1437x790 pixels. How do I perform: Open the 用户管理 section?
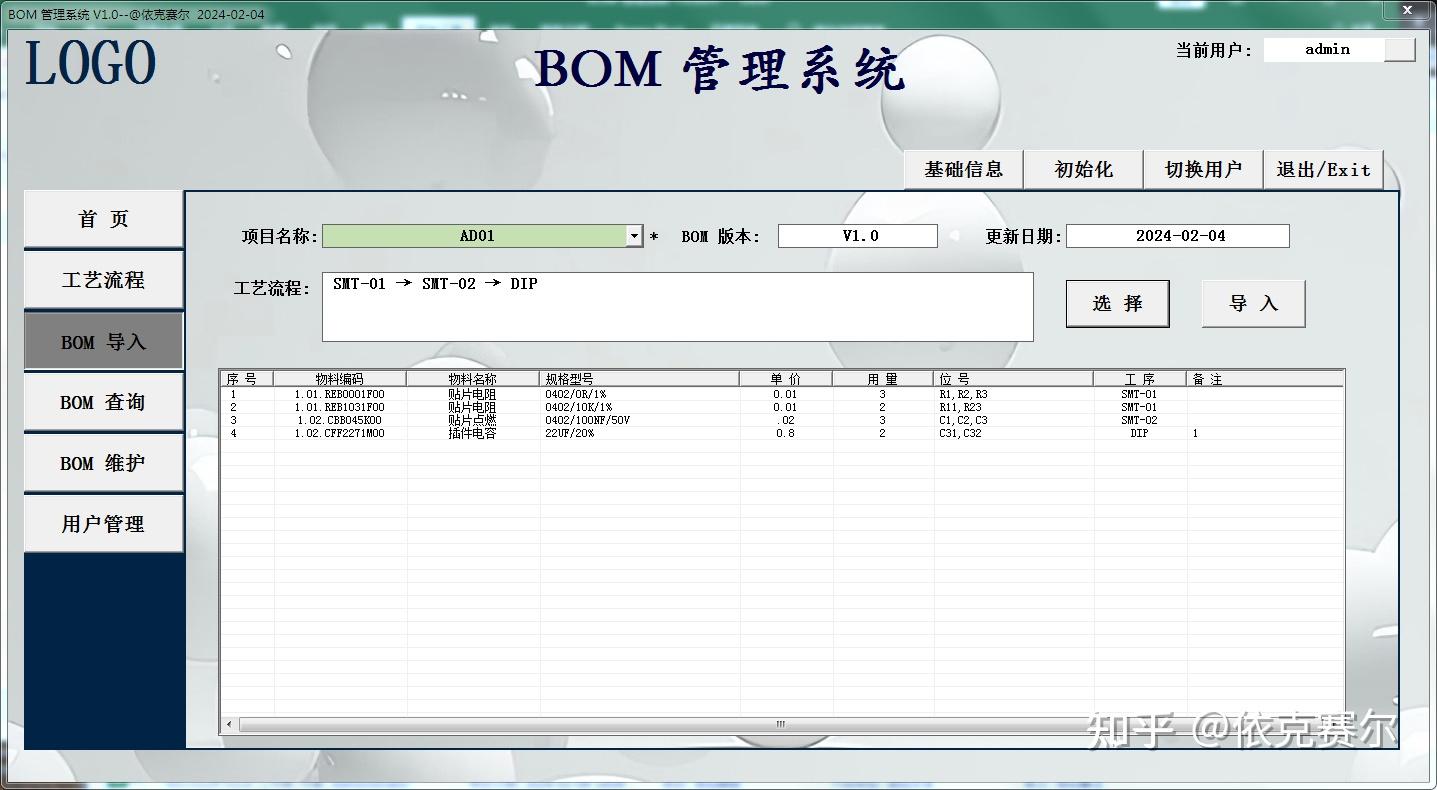click(x=103, y=523)
